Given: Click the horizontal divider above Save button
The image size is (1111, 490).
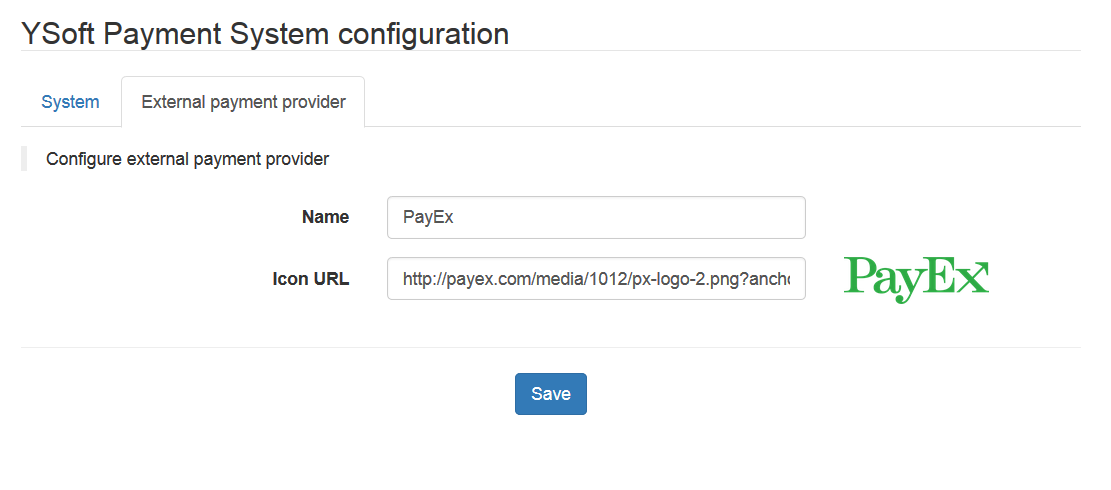Looking at the screenshot, I should pos(550,347).
